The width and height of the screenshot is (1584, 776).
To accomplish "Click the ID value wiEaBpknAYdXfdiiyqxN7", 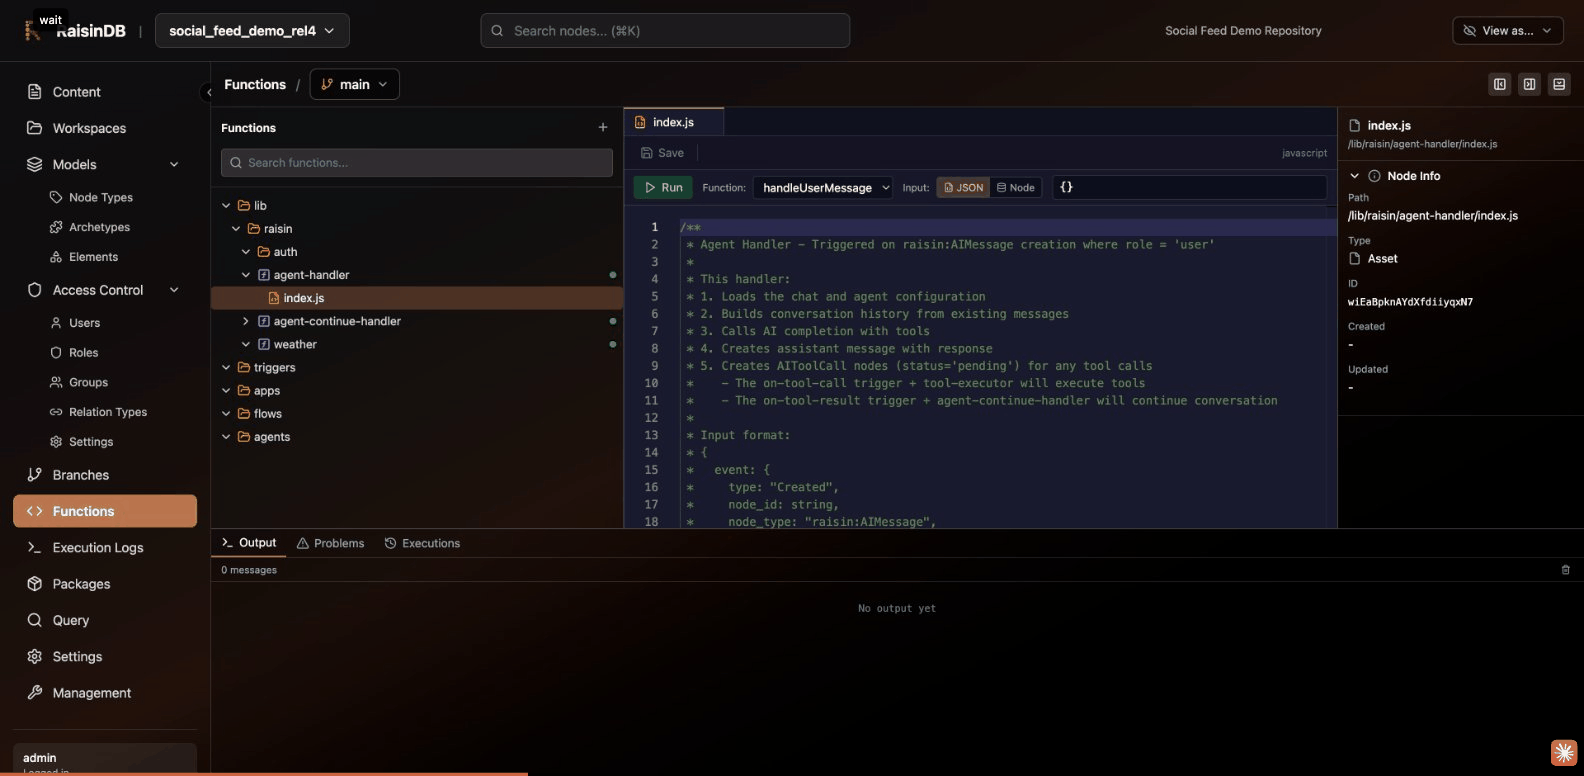I will coord(1410,302).
